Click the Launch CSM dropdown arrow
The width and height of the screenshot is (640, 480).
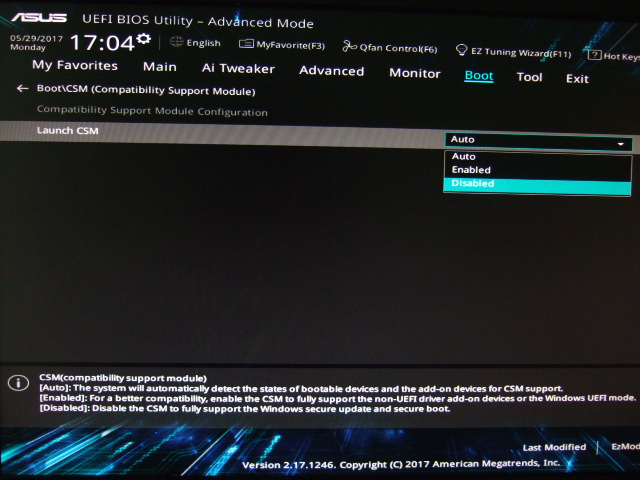pyautogui.click(x=621, y=144)
